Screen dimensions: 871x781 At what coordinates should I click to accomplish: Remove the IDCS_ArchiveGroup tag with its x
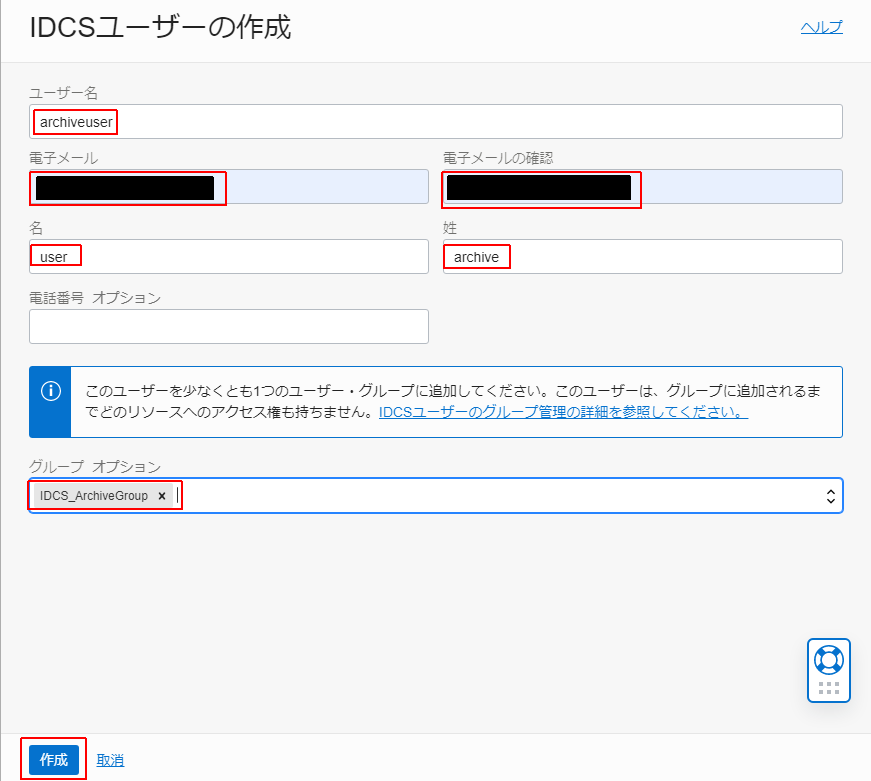click(x=162, y=495)
